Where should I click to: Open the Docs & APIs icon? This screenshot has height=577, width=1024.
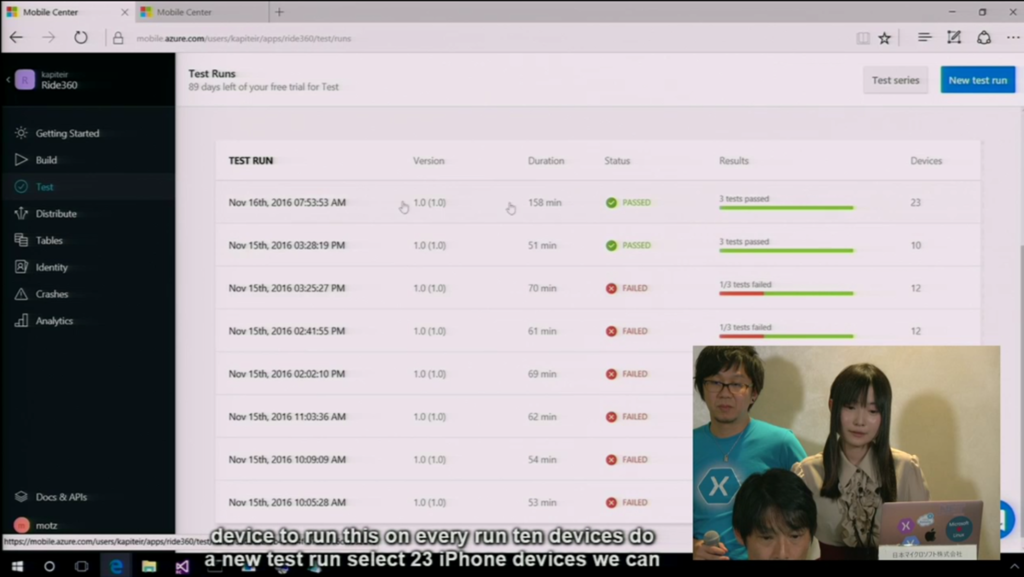point(21,497)
